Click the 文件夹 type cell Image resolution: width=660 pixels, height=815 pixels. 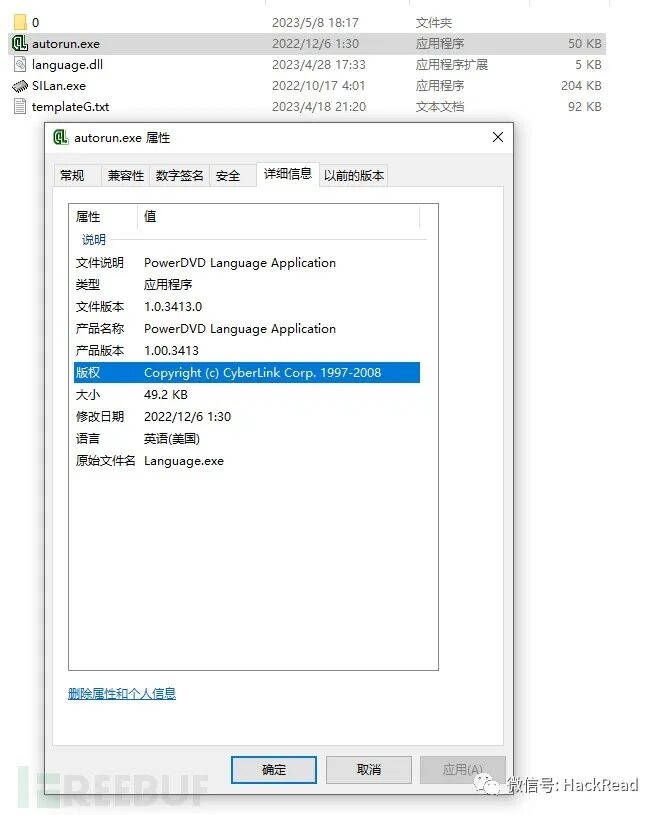[434, 23]
